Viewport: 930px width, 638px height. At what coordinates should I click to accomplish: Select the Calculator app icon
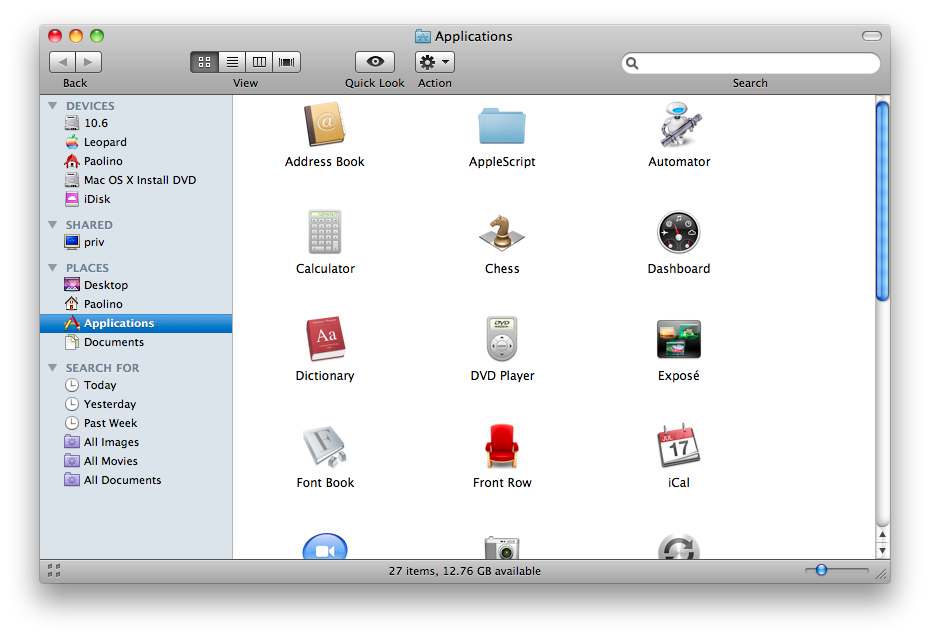324,232
